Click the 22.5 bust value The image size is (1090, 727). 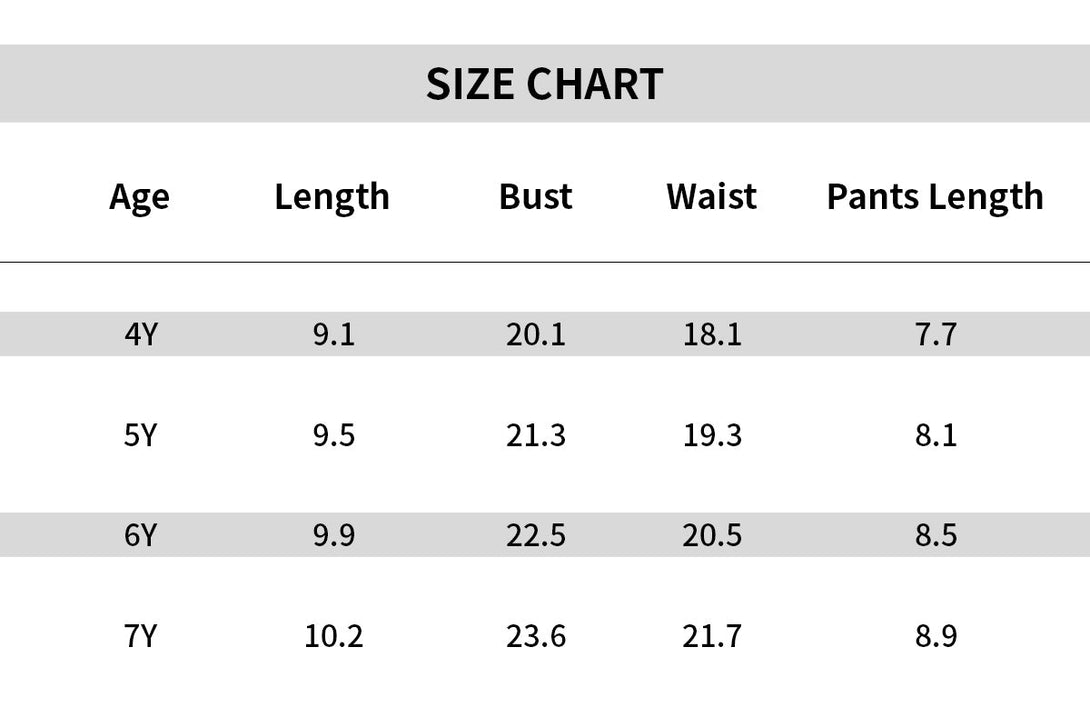(x=536, y=535)
